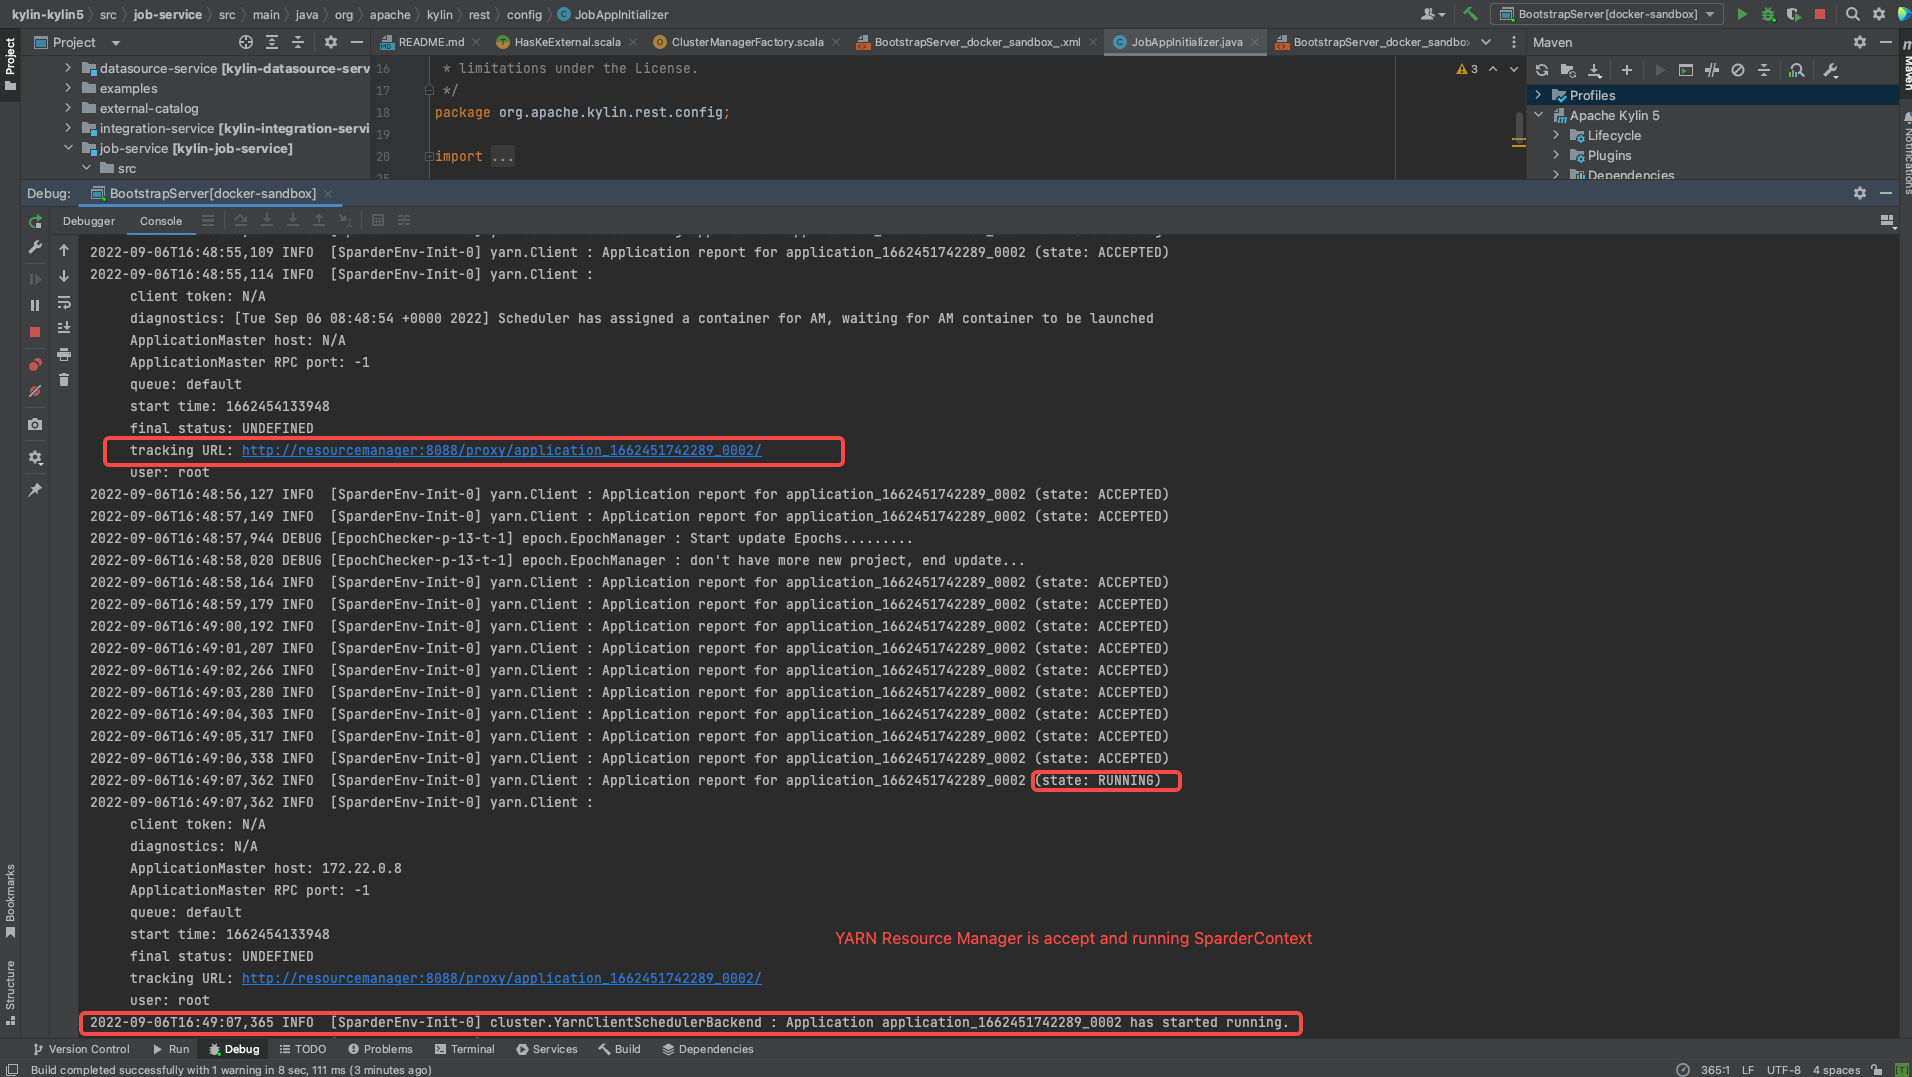Screen dimensions: 1912x1077
Task: Open the Terminal tool window tab
Action: pyautogui.click(x=465, y=1049)
